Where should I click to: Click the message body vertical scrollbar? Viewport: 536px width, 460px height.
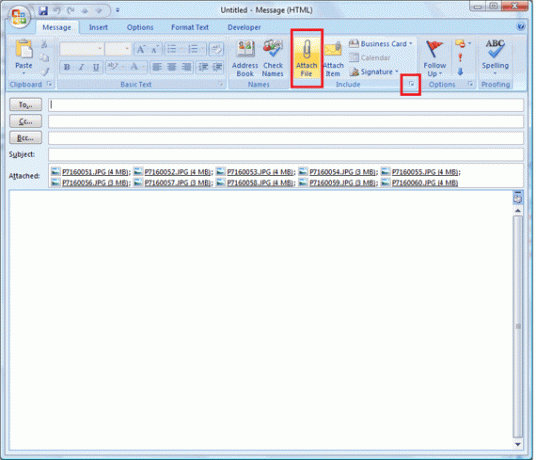518,326
